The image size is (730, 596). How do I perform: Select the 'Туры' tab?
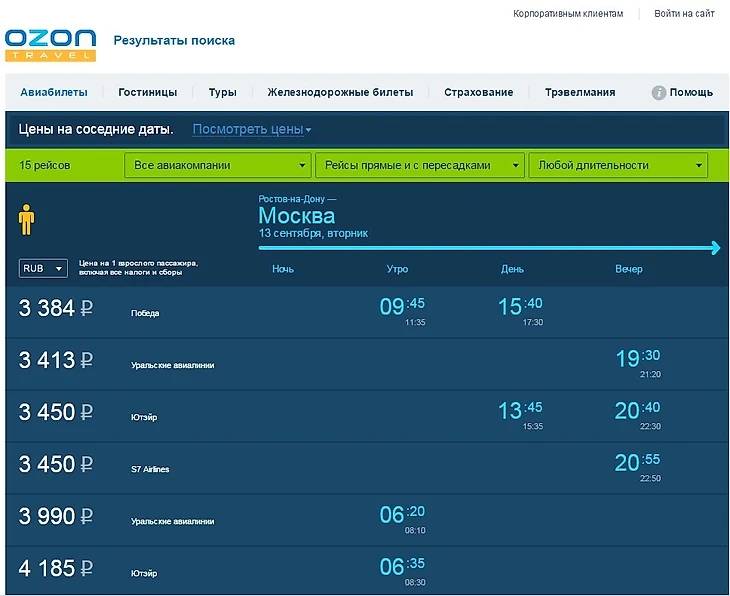coord(222,92)
